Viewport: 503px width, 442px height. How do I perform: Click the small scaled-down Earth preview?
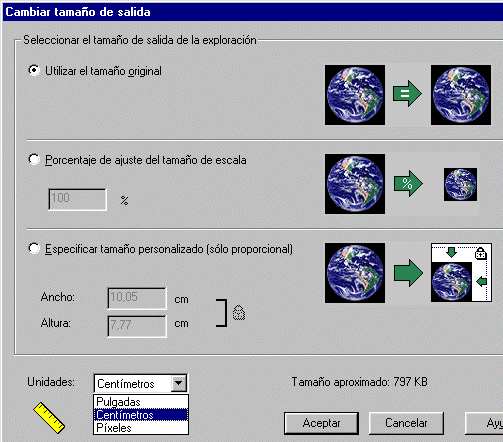(460, 184)
